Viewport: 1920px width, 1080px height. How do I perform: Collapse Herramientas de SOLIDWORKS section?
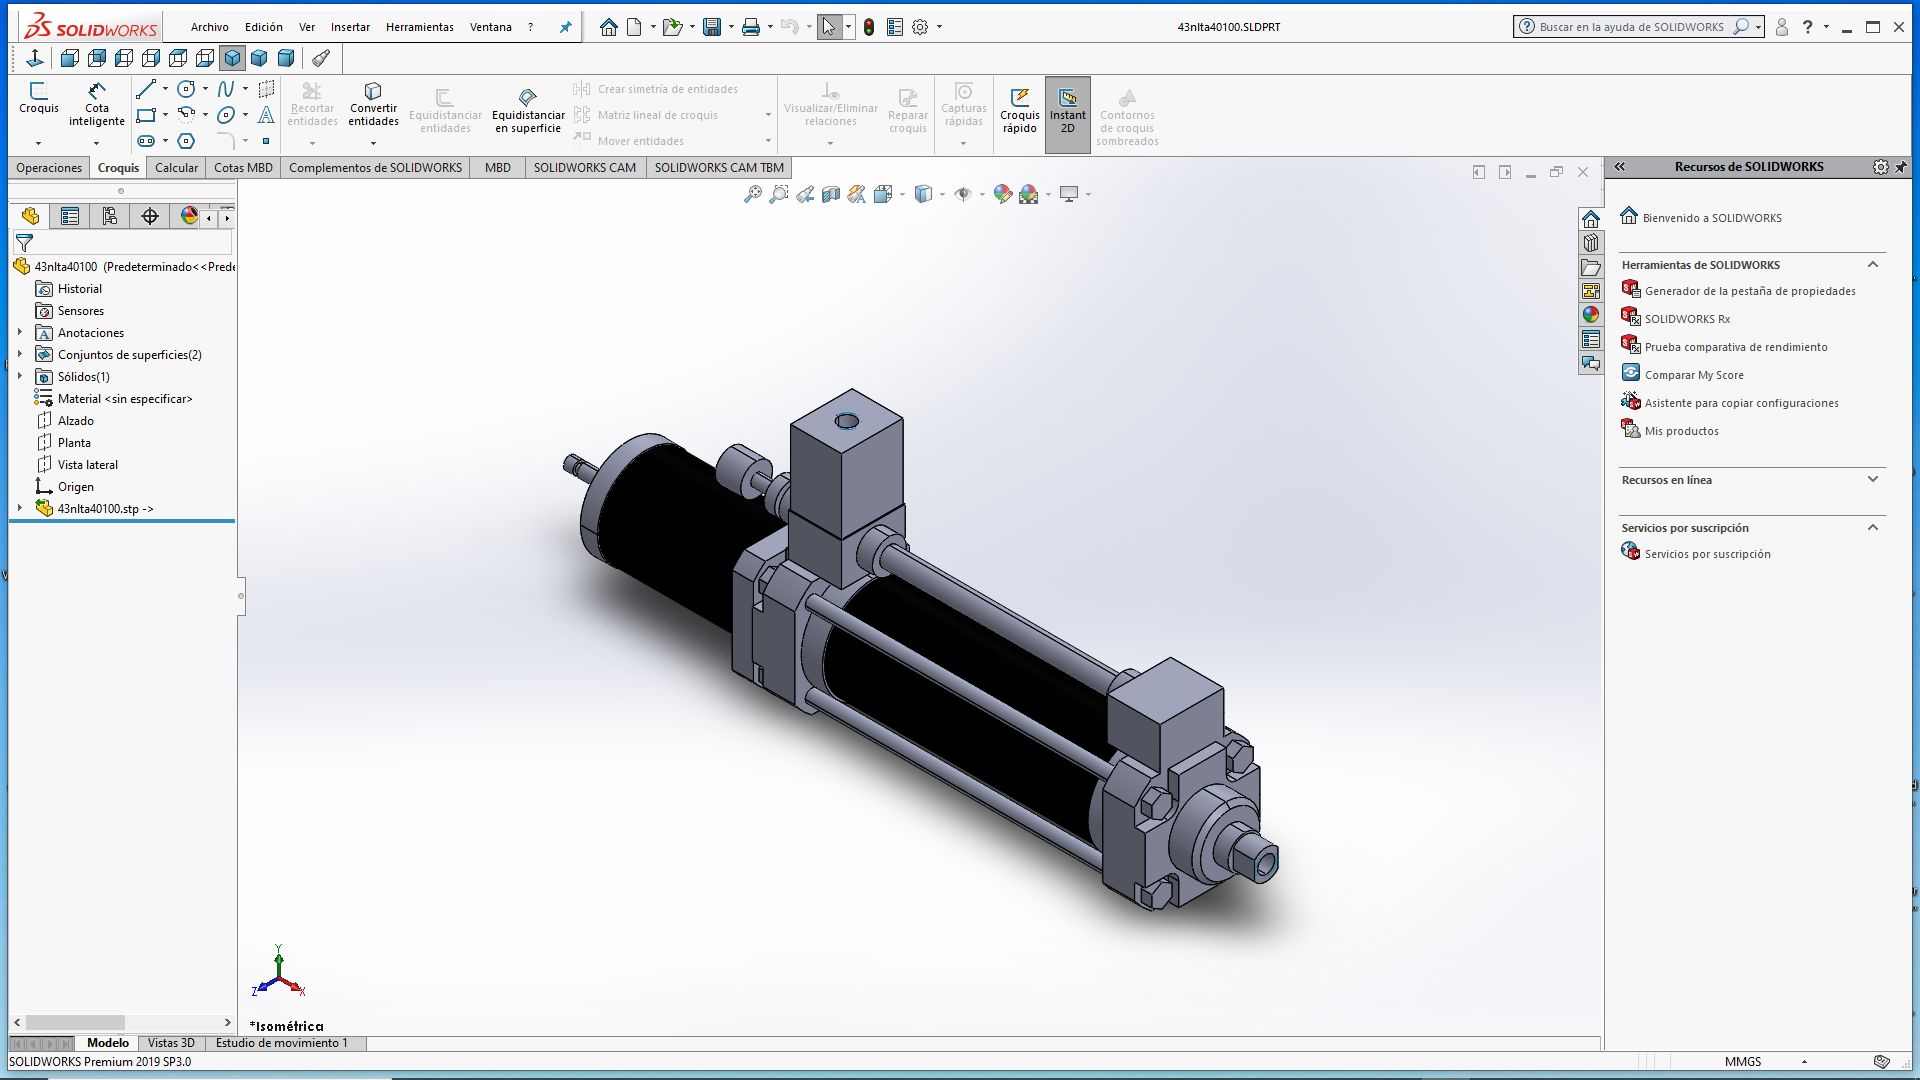pyautogui.click(x=1872, y=265)
